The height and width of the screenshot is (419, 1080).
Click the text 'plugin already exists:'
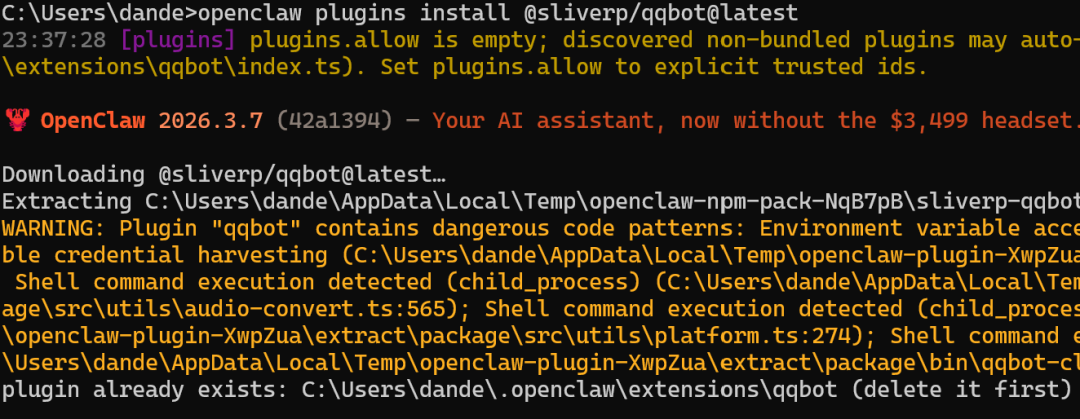tap(145, 390)
